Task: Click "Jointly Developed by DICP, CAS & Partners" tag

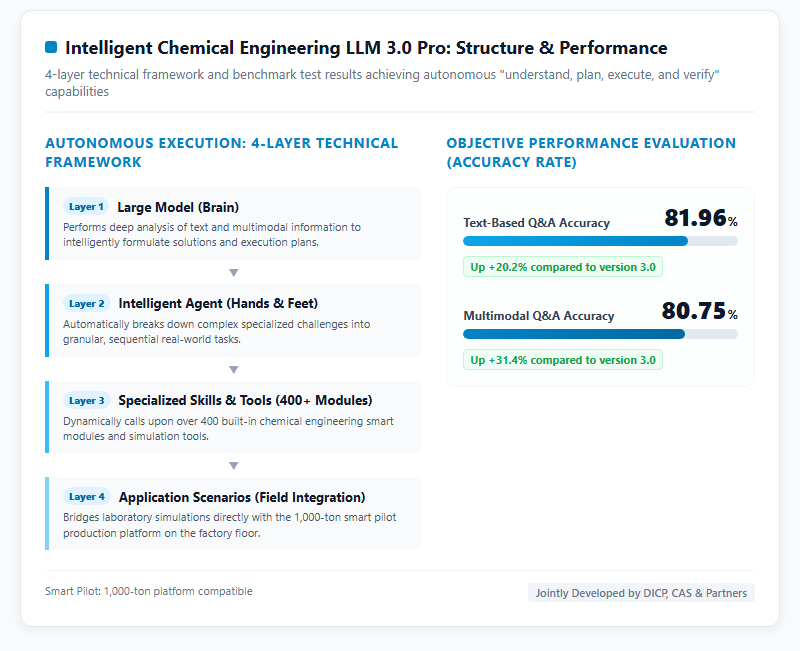Action: point(641,593)
